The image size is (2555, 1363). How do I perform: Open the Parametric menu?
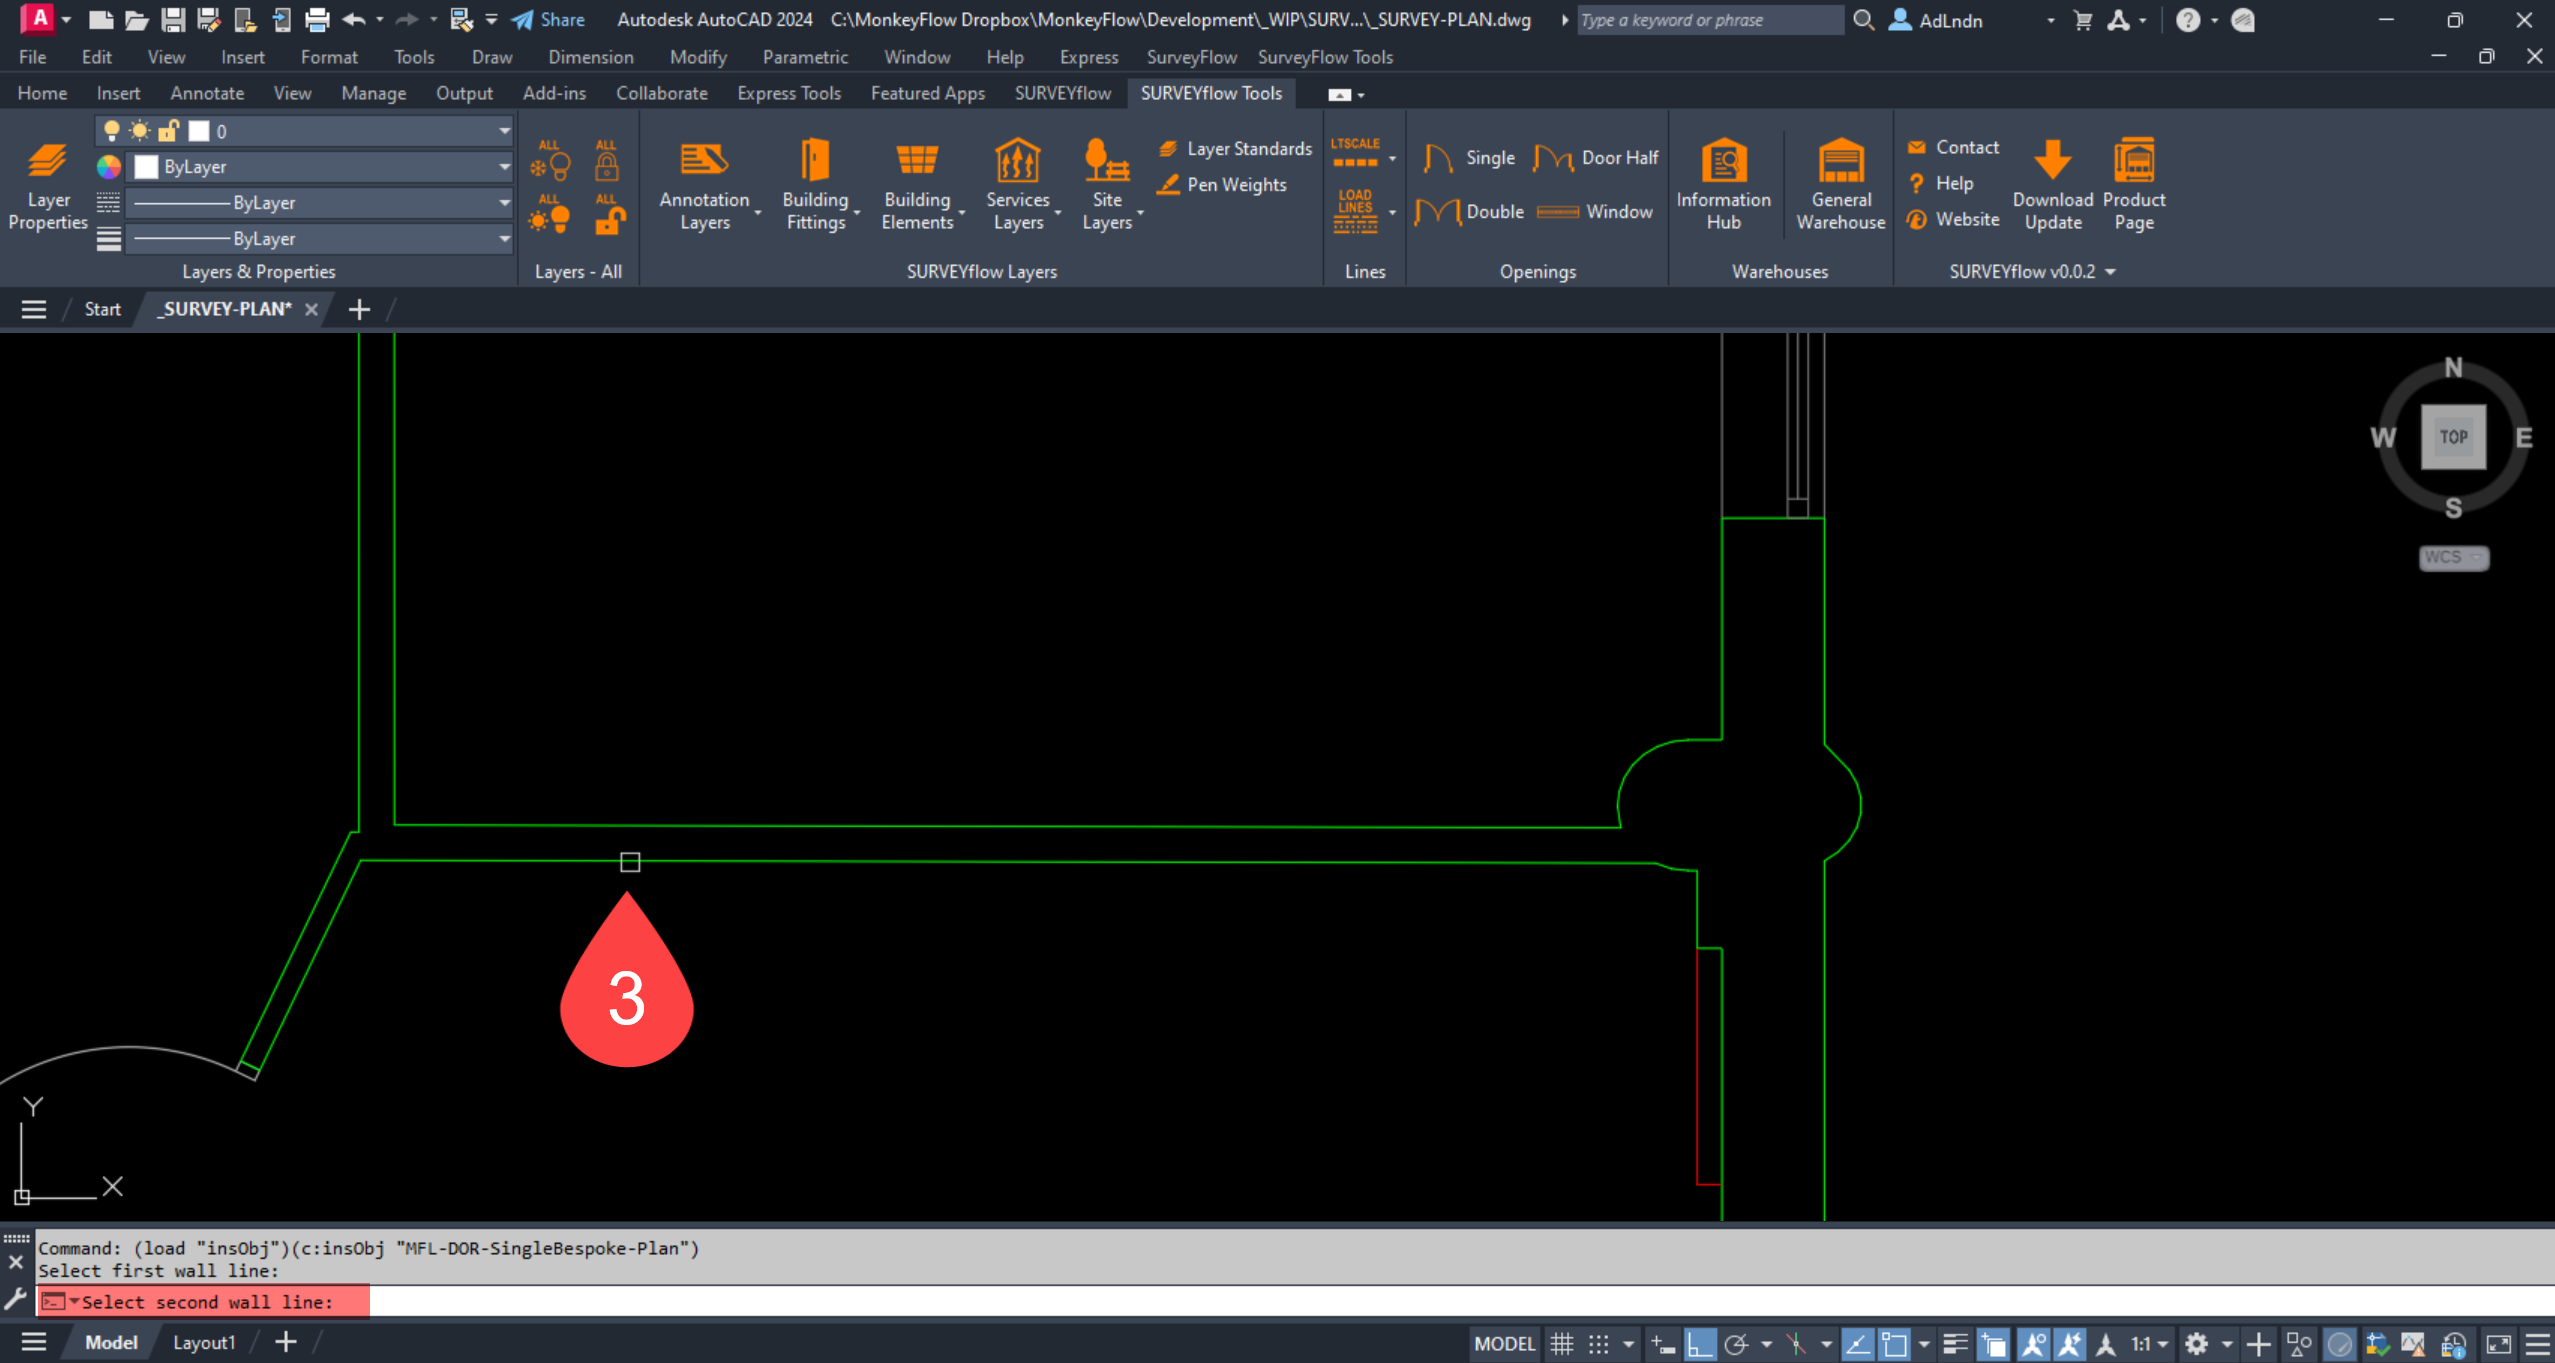pyautogui.click(x=805, y=57)
